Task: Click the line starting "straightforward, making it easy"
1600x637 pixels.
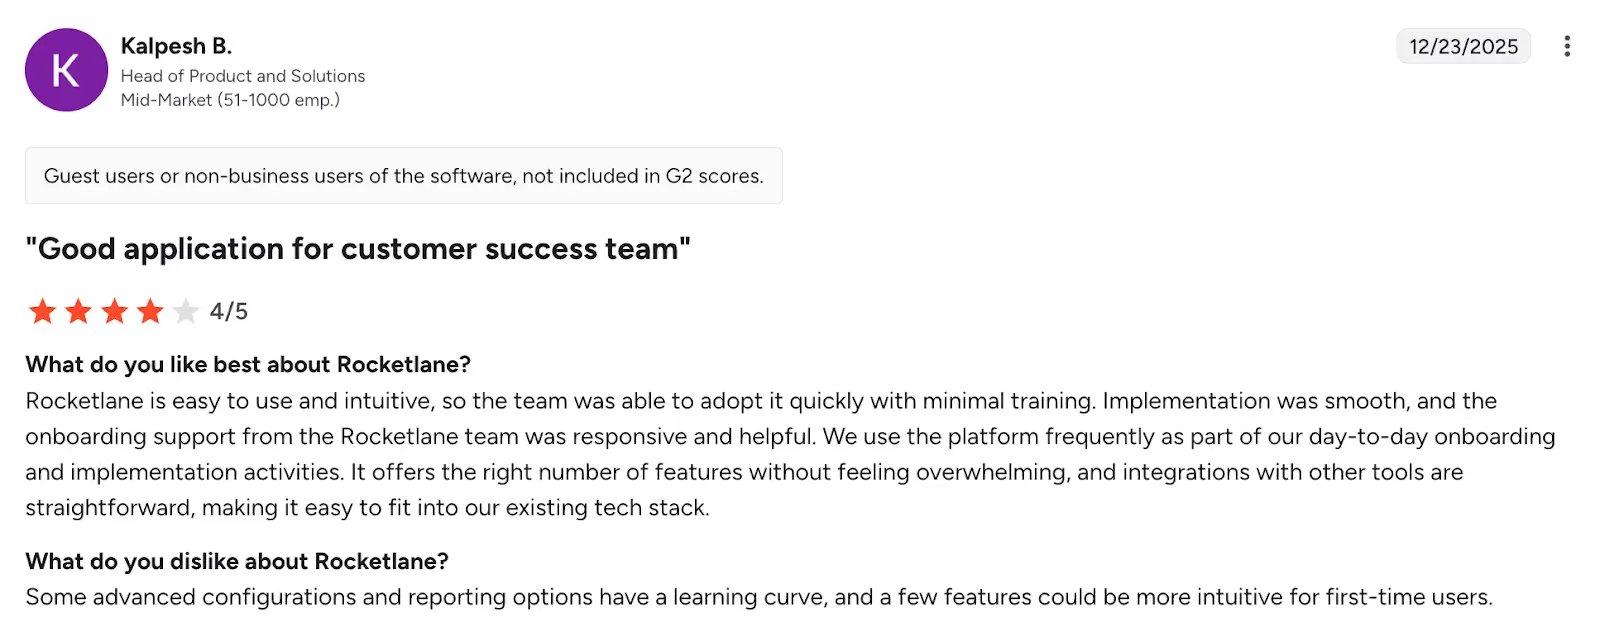Action: tap(367, 508)
